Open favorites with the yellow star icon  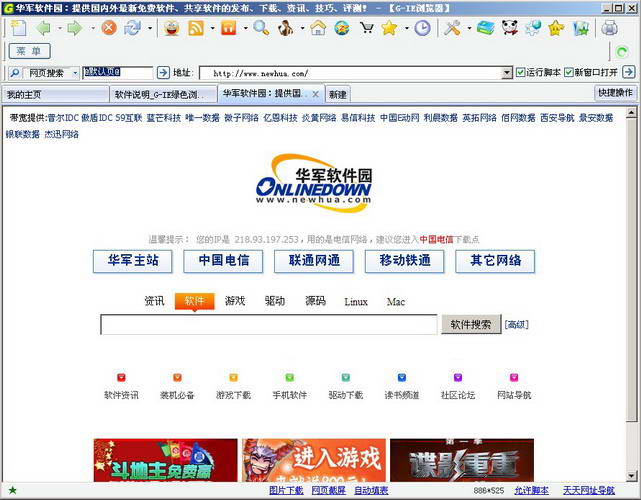tap(390, 28)
